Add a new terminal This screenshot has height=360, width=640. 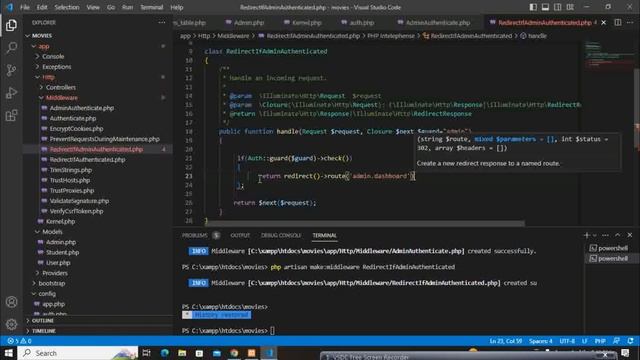(587, 235)
